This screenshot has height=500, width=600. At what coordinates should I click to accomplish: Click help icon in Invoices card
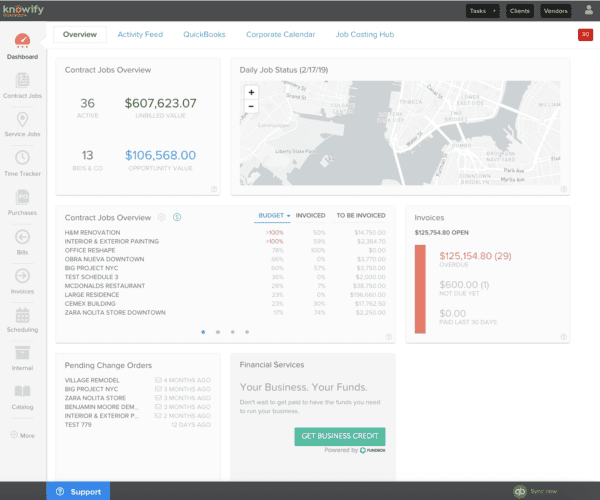click(x=563, y=337)
